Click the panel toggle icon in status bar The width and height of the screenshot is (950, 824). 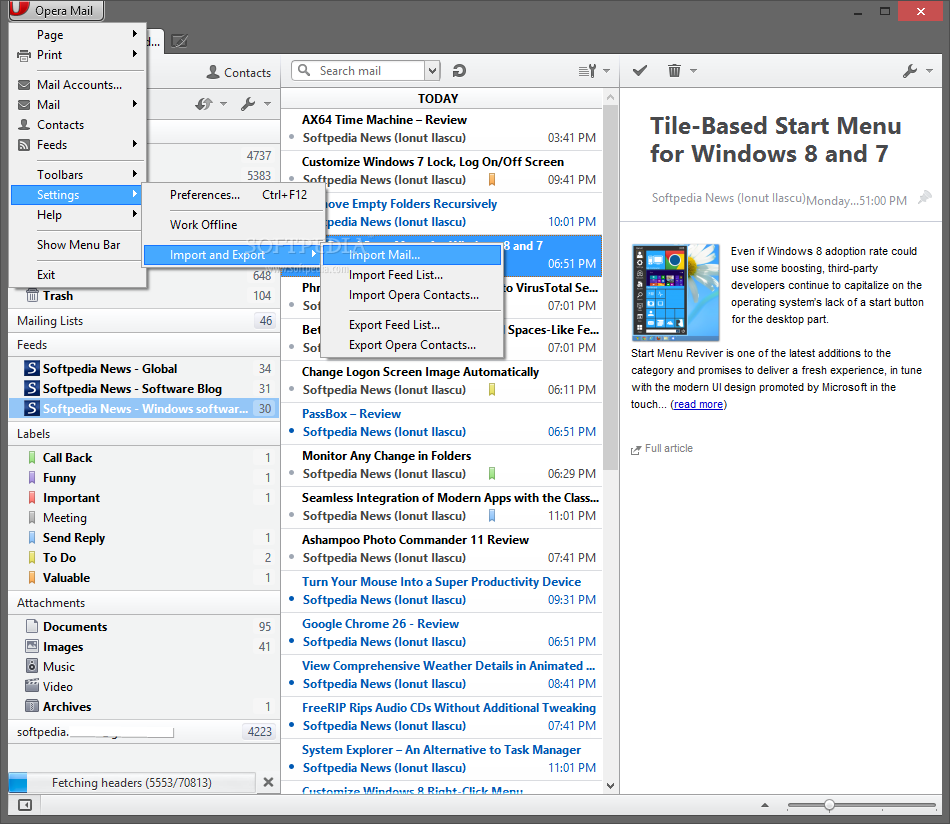pos(25,805)
